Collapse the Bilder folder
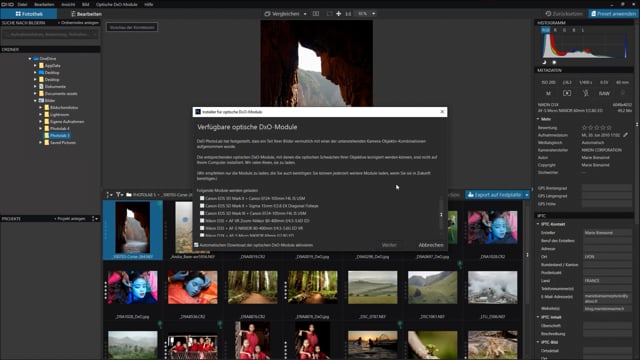This screenshot has height=360, width=640. coord(35,100)
